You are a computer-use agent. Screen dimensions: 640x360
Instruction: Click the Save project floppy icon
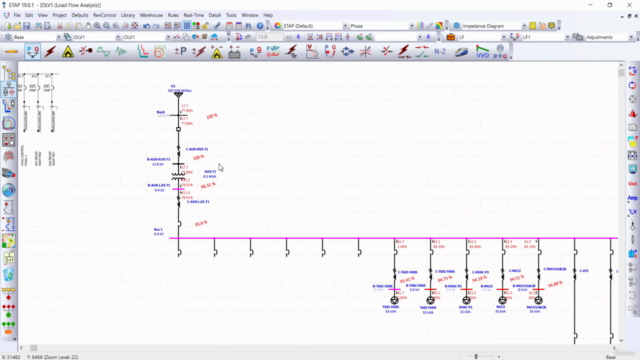pos(27,26)
